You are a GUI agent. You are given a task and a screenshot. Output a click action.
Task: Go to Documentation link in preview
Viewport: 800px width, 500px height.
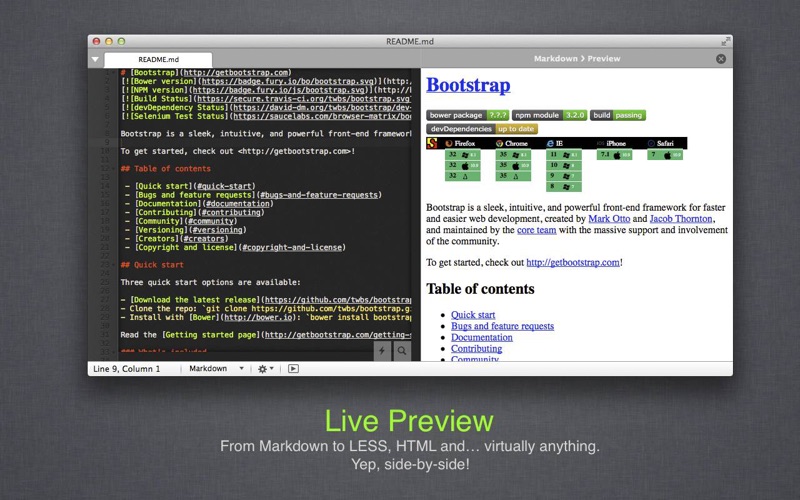point(482,337)
